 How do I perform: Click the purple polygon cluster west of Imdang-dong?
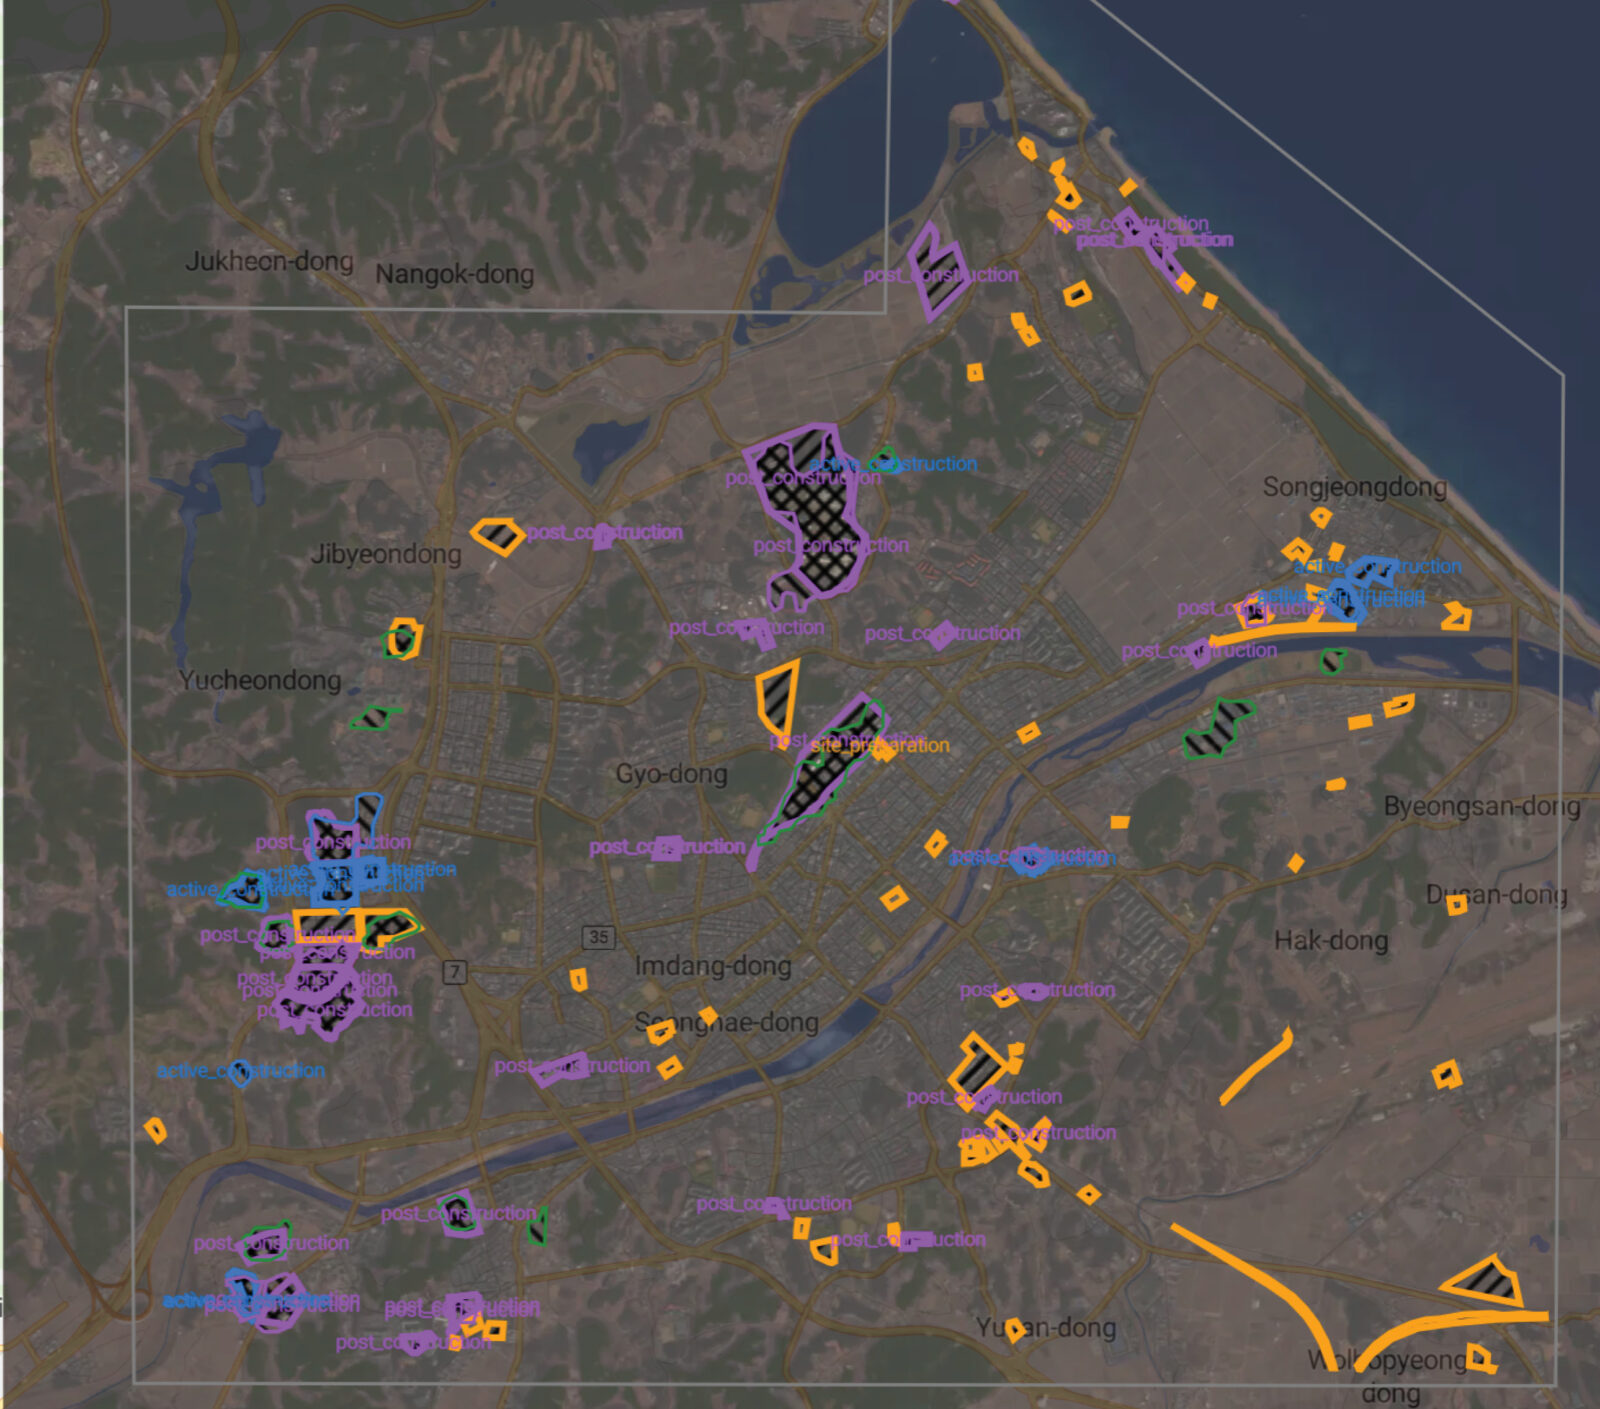[x=320, y=990]
